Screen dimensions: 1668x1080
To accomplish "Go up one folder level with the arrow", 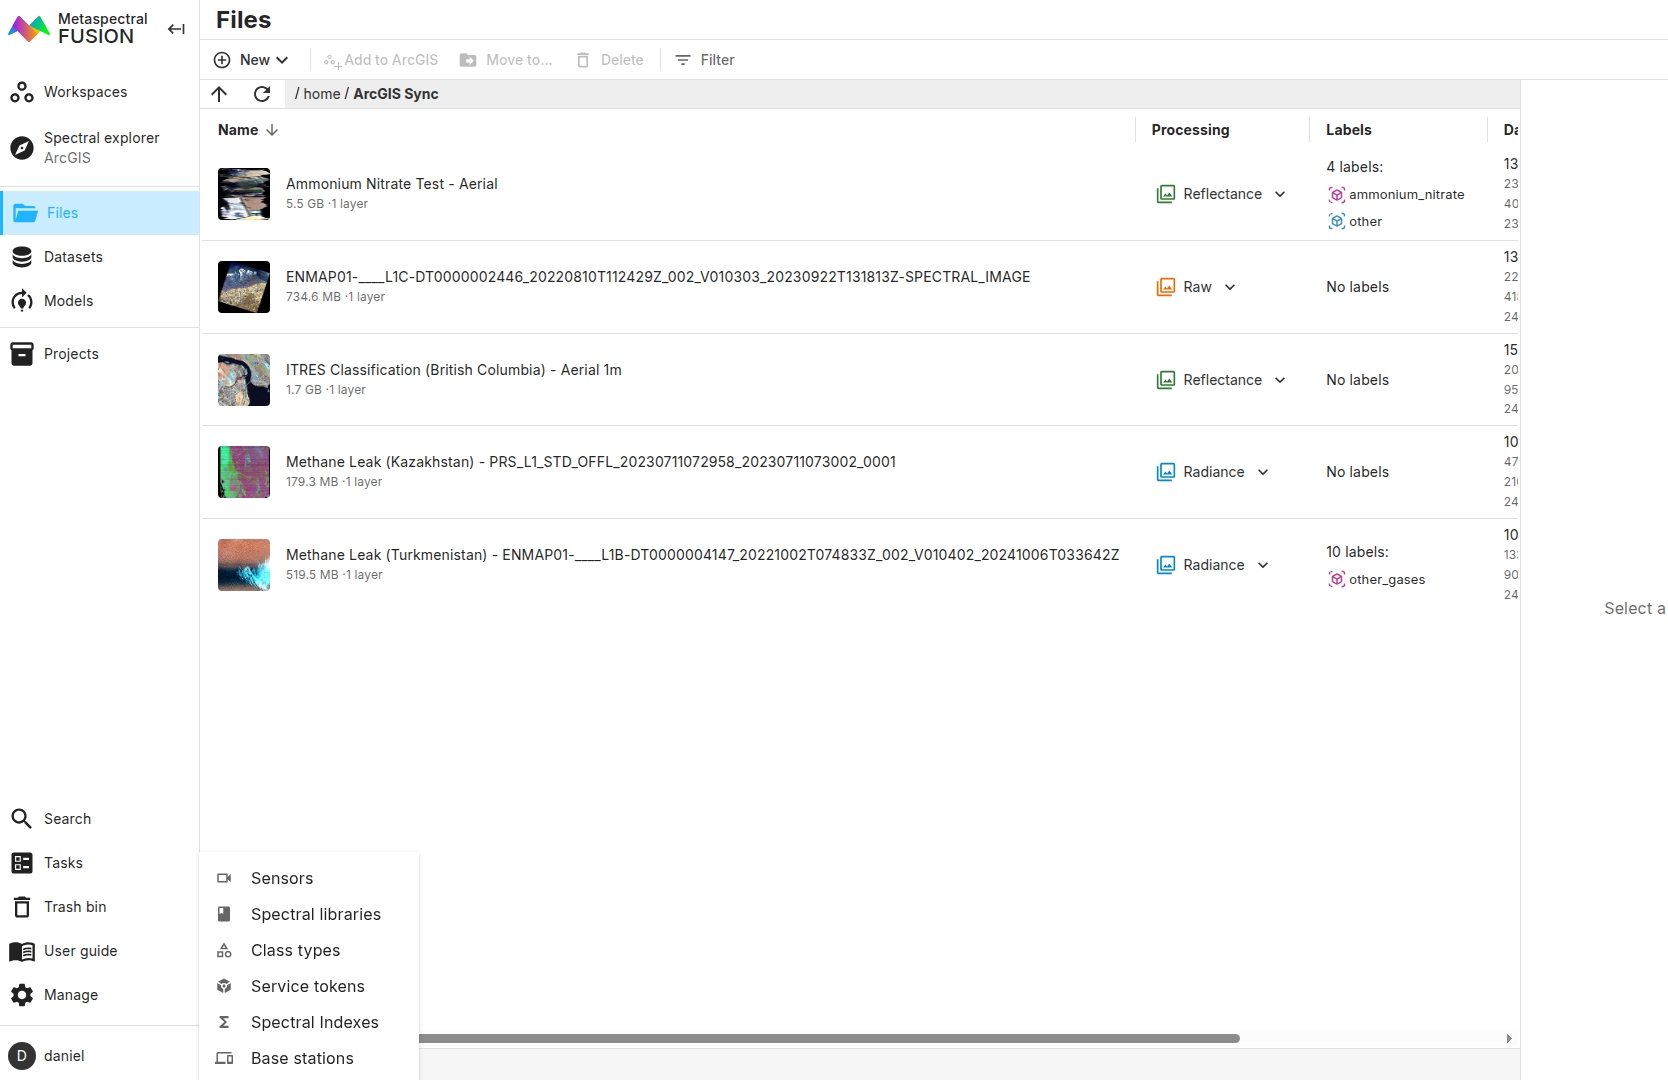I will tap(220, 94).
